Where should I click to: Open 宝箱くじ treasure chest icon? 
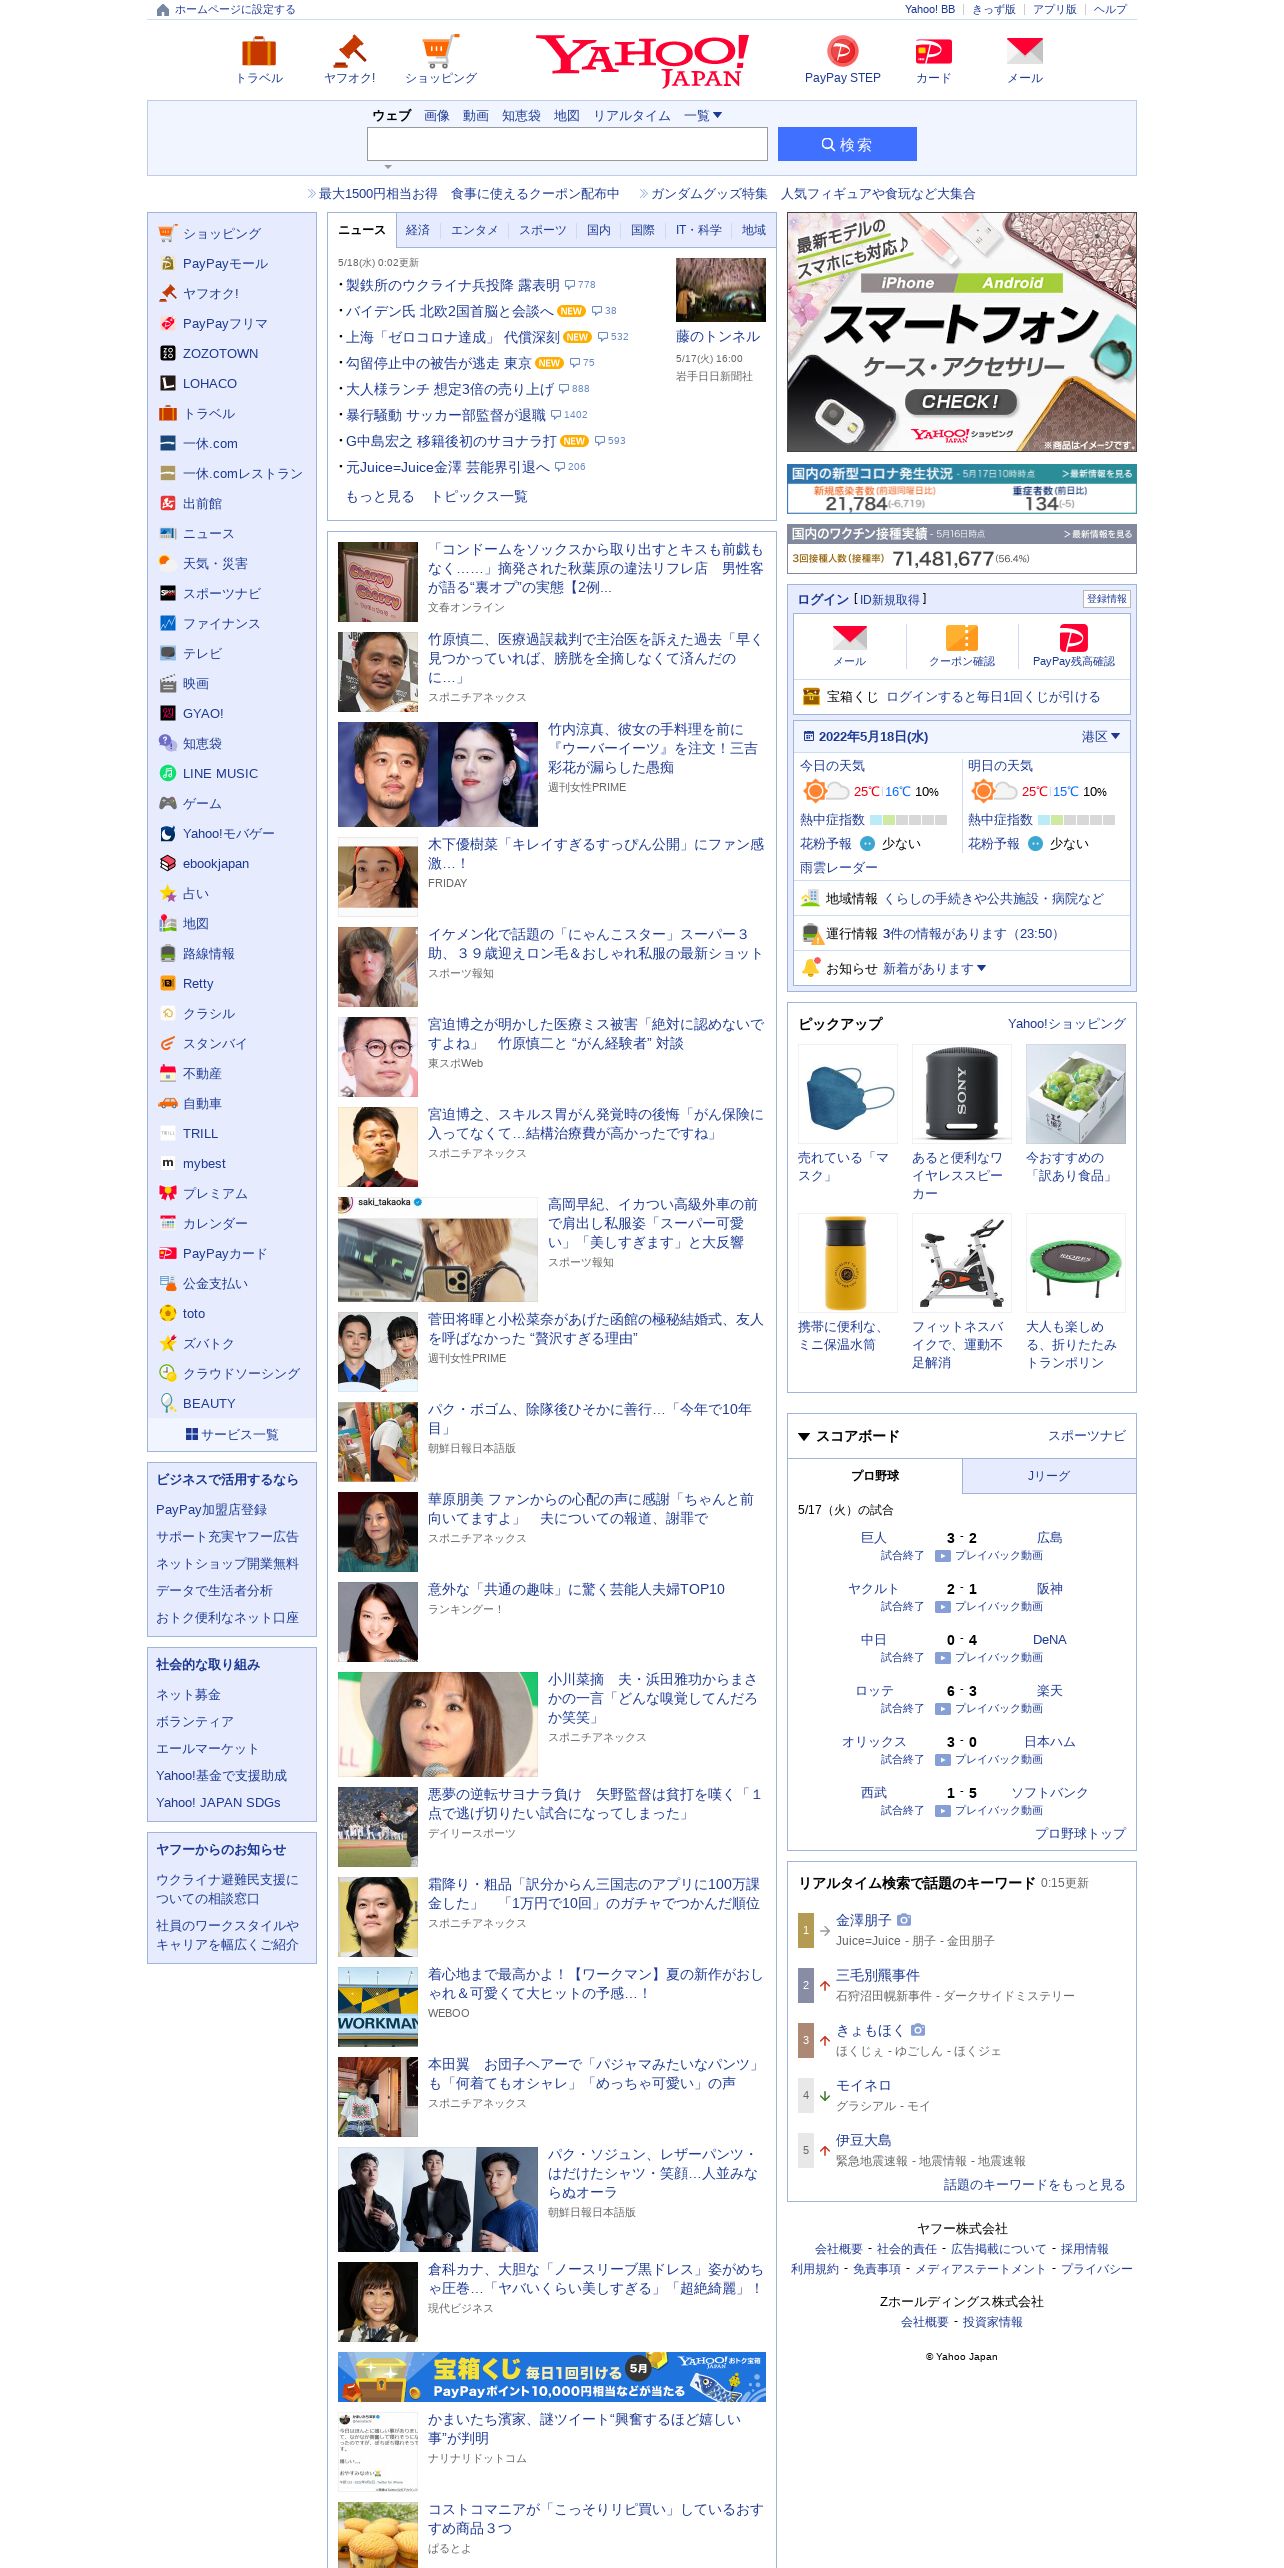coord(811,697)
